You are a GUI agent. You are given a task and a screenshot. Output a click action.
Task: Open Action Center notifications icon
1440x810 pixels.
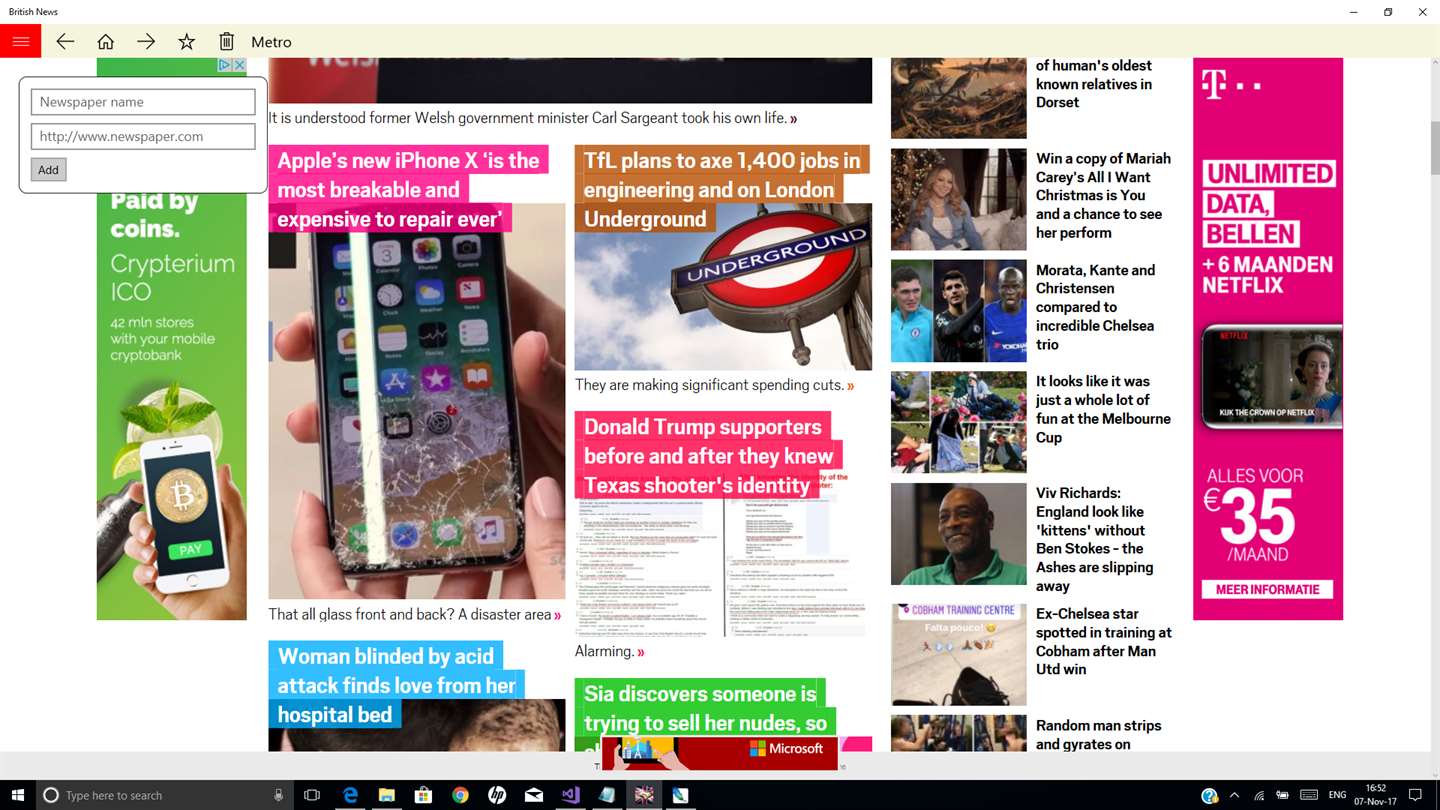1416,795
